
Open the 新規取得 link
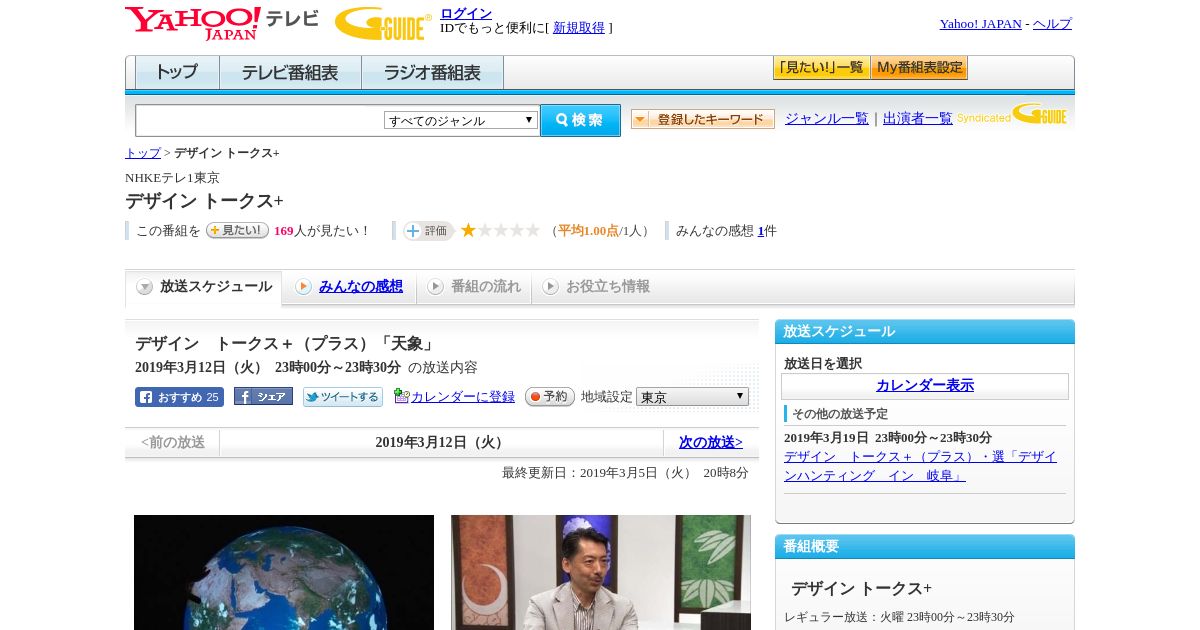579,28
